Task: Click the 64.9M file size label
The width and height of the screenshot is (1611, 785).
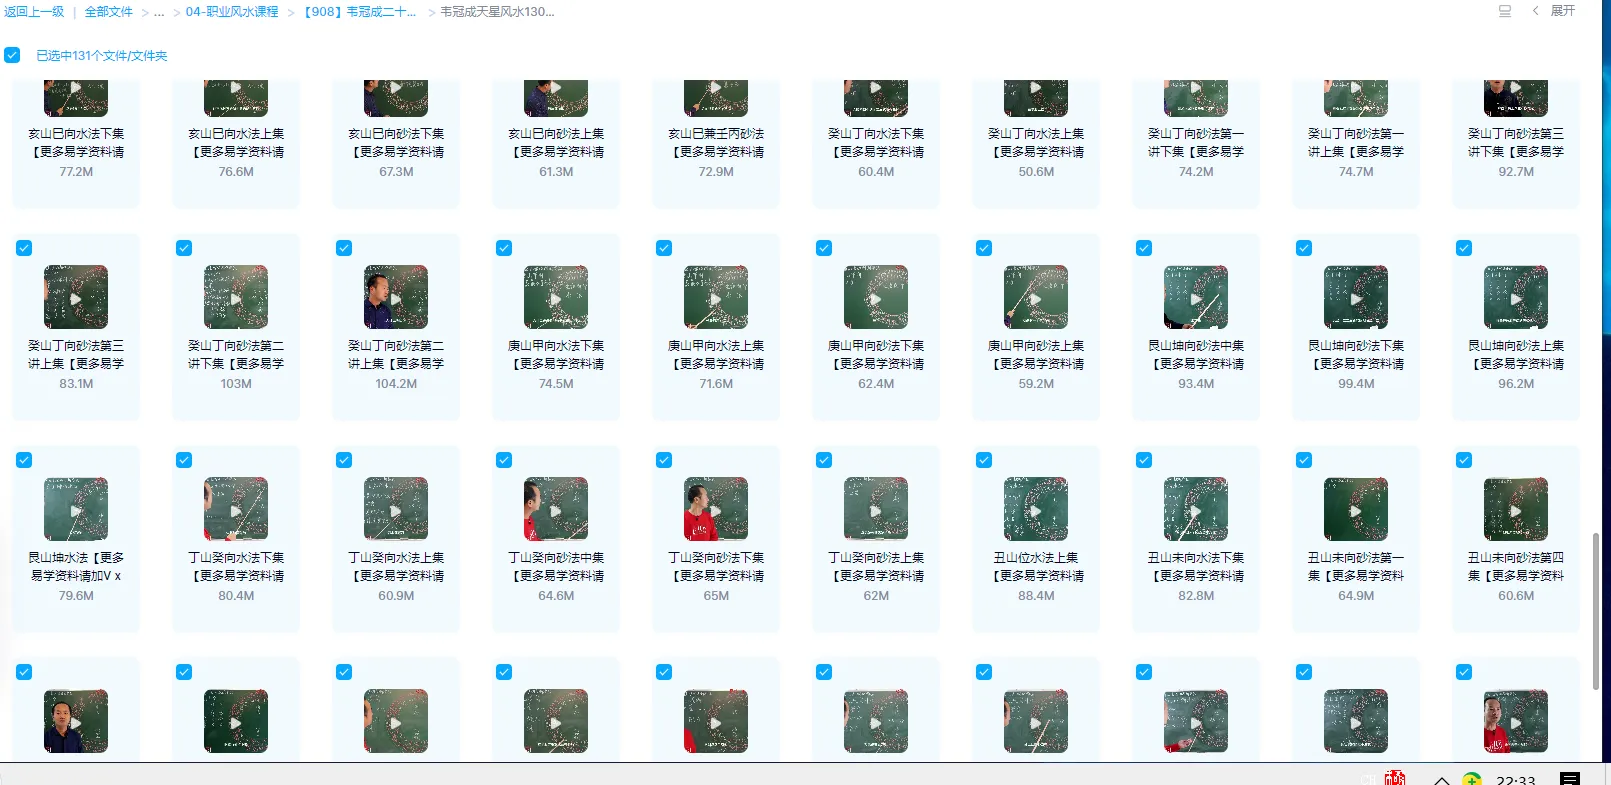Action: pyautogui.click(x=1356, y=596)
